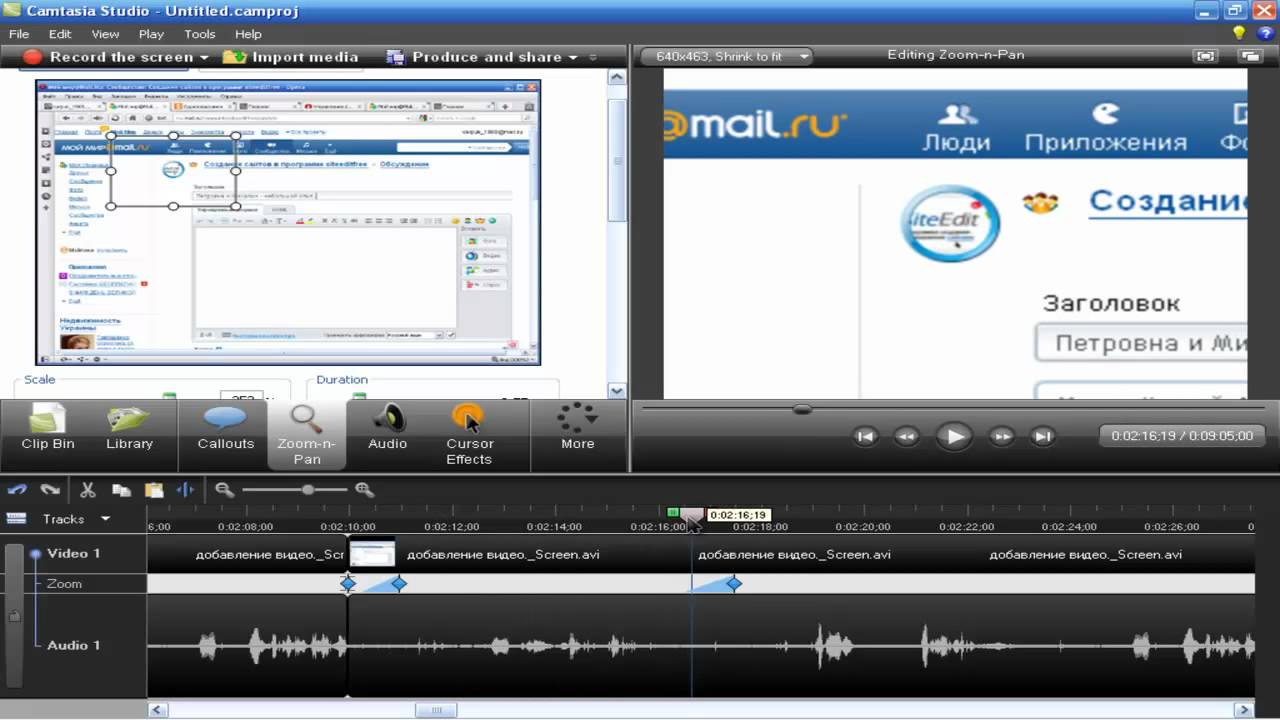Screen dimensions: 1280x720
Task: Open the preview size Shrink to fit dropdown
Action: tap(727, 56)
